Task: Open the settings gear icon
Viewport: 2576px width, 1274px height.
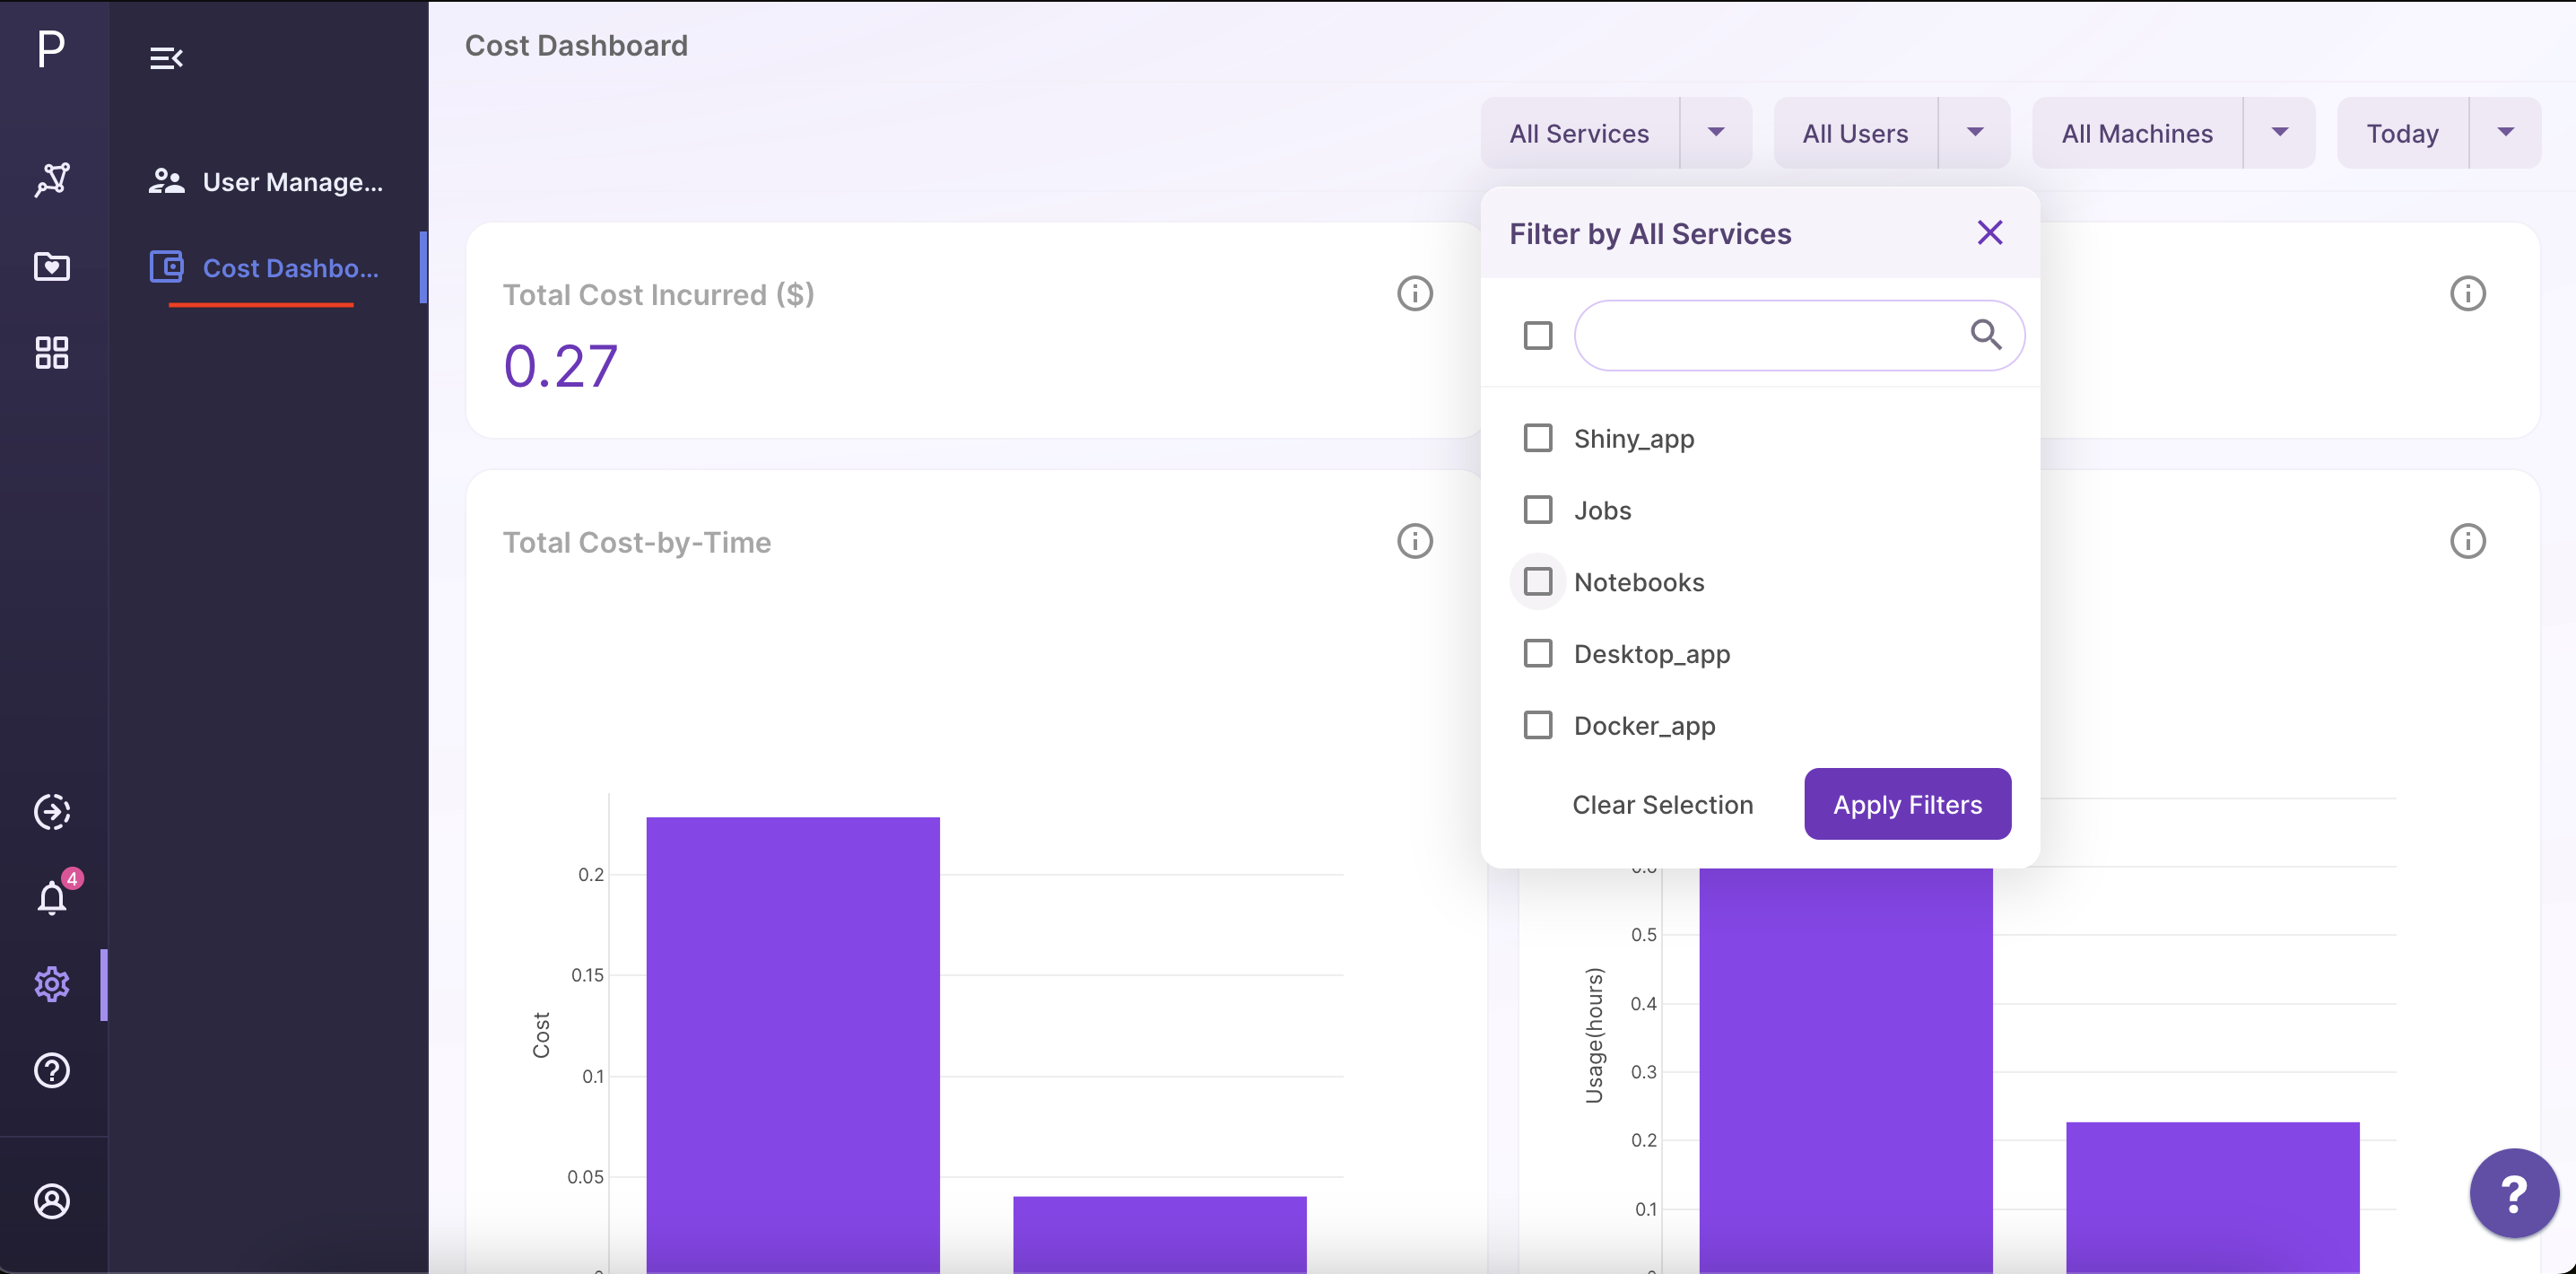Action: (52, 984)
